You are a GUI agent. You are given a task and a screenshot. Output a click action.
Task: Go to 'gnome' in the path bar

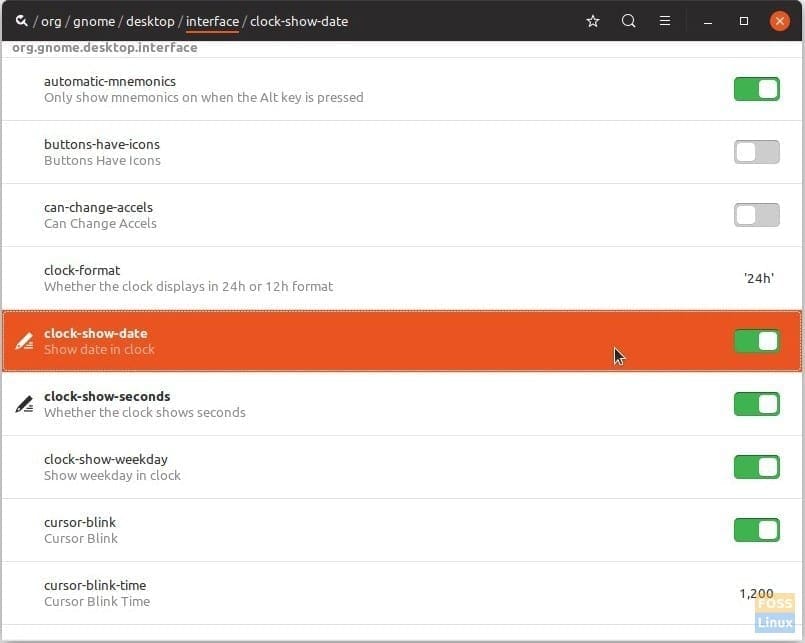pyautogui.click(x=94, y=22)
